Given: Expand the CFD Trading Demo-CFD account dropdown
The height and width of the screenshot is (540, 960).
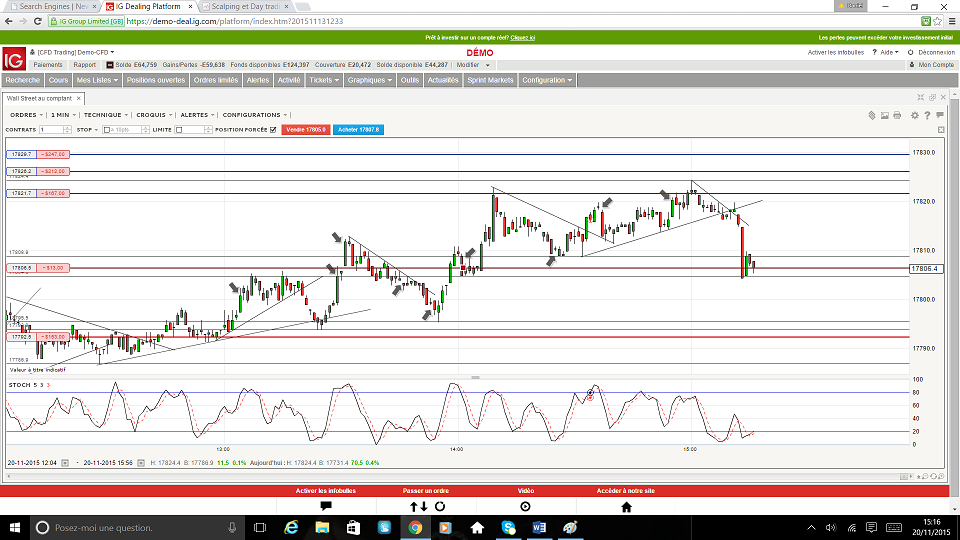Looking at the screenshot, I should 75,53.
